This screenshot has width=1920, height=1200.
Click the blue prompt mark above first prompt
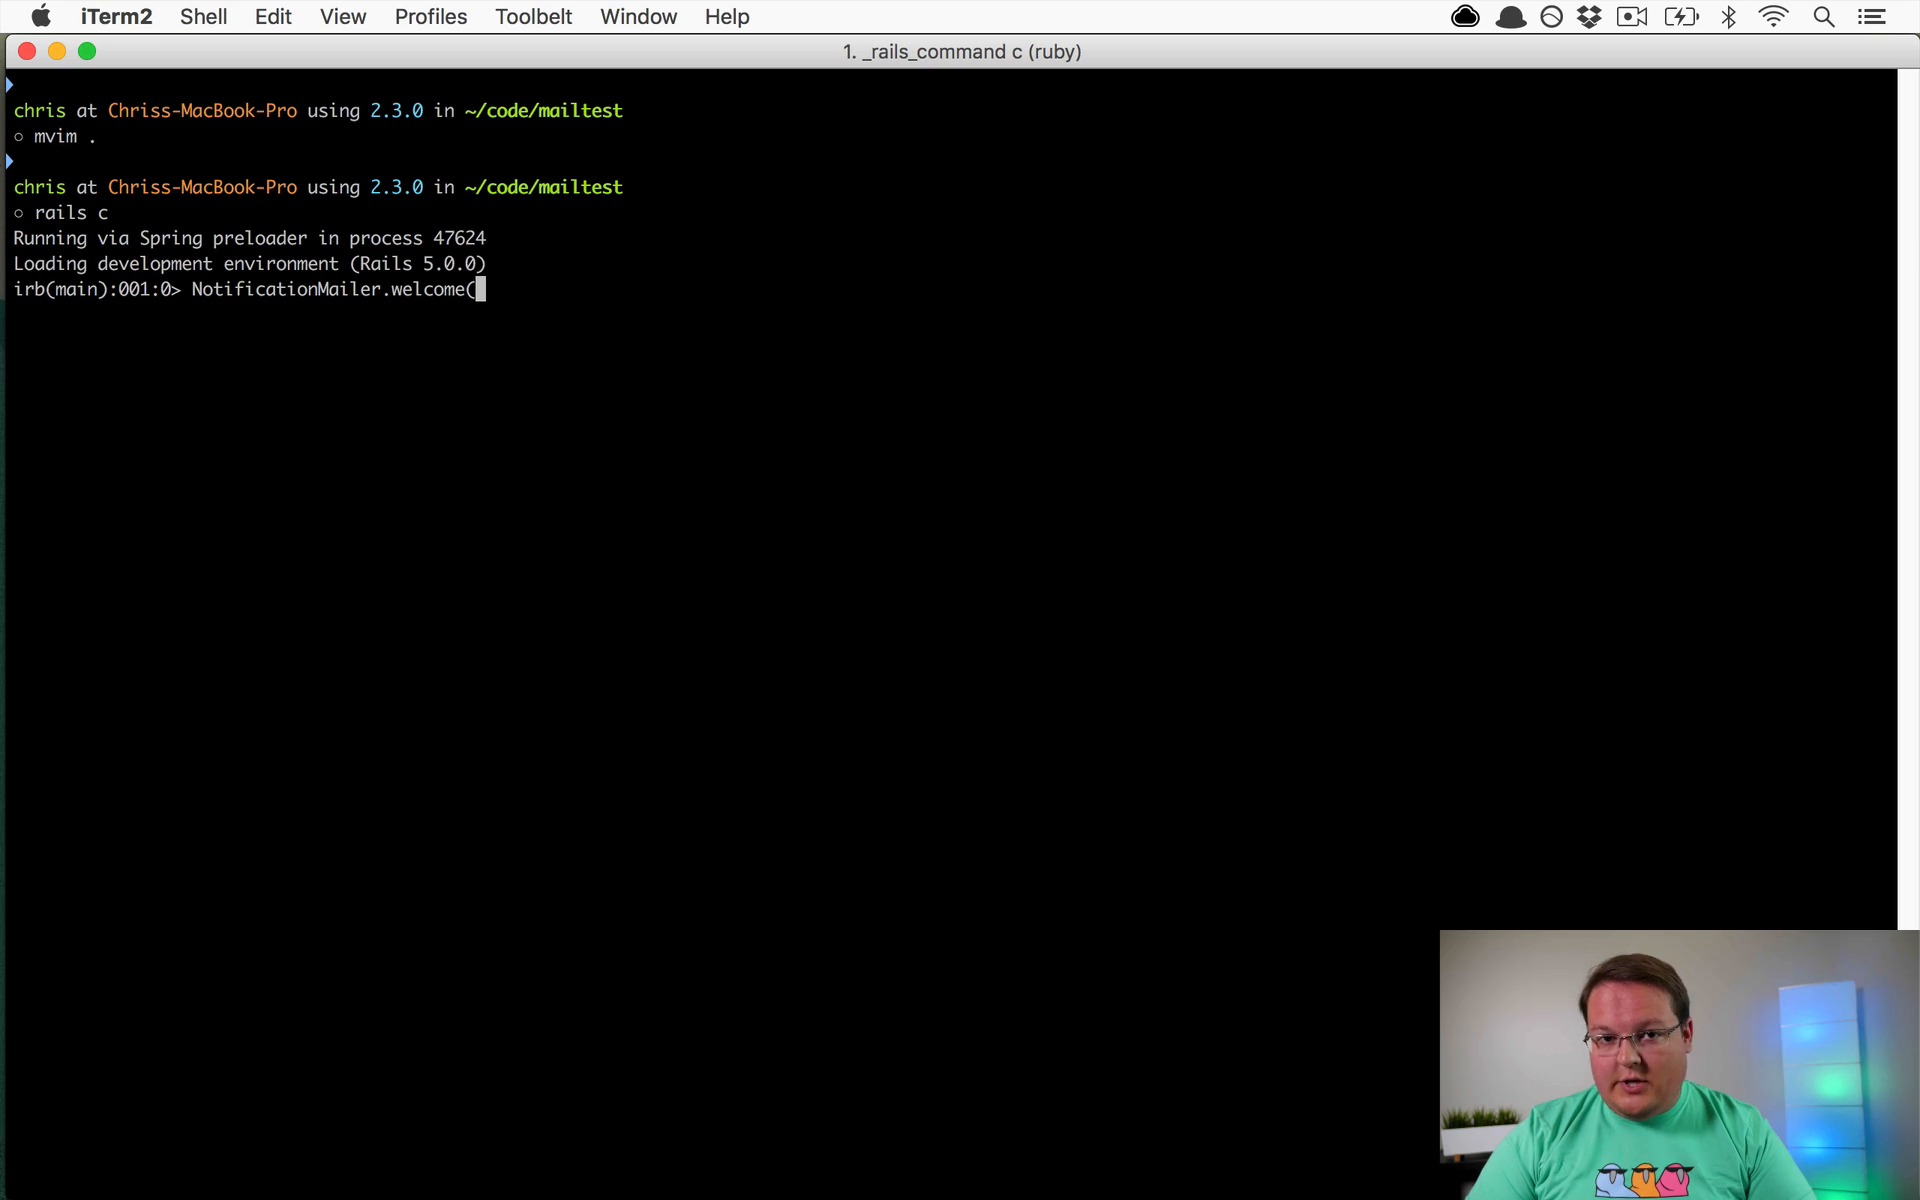(9, 84)
